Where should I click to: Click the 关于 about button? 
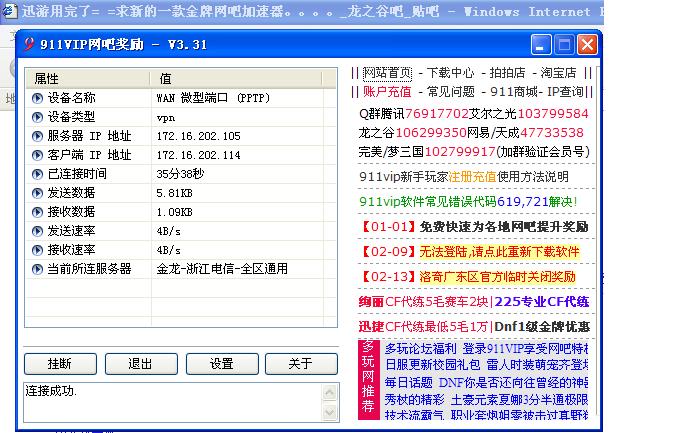pyautogui.click(x=301, y=364)
